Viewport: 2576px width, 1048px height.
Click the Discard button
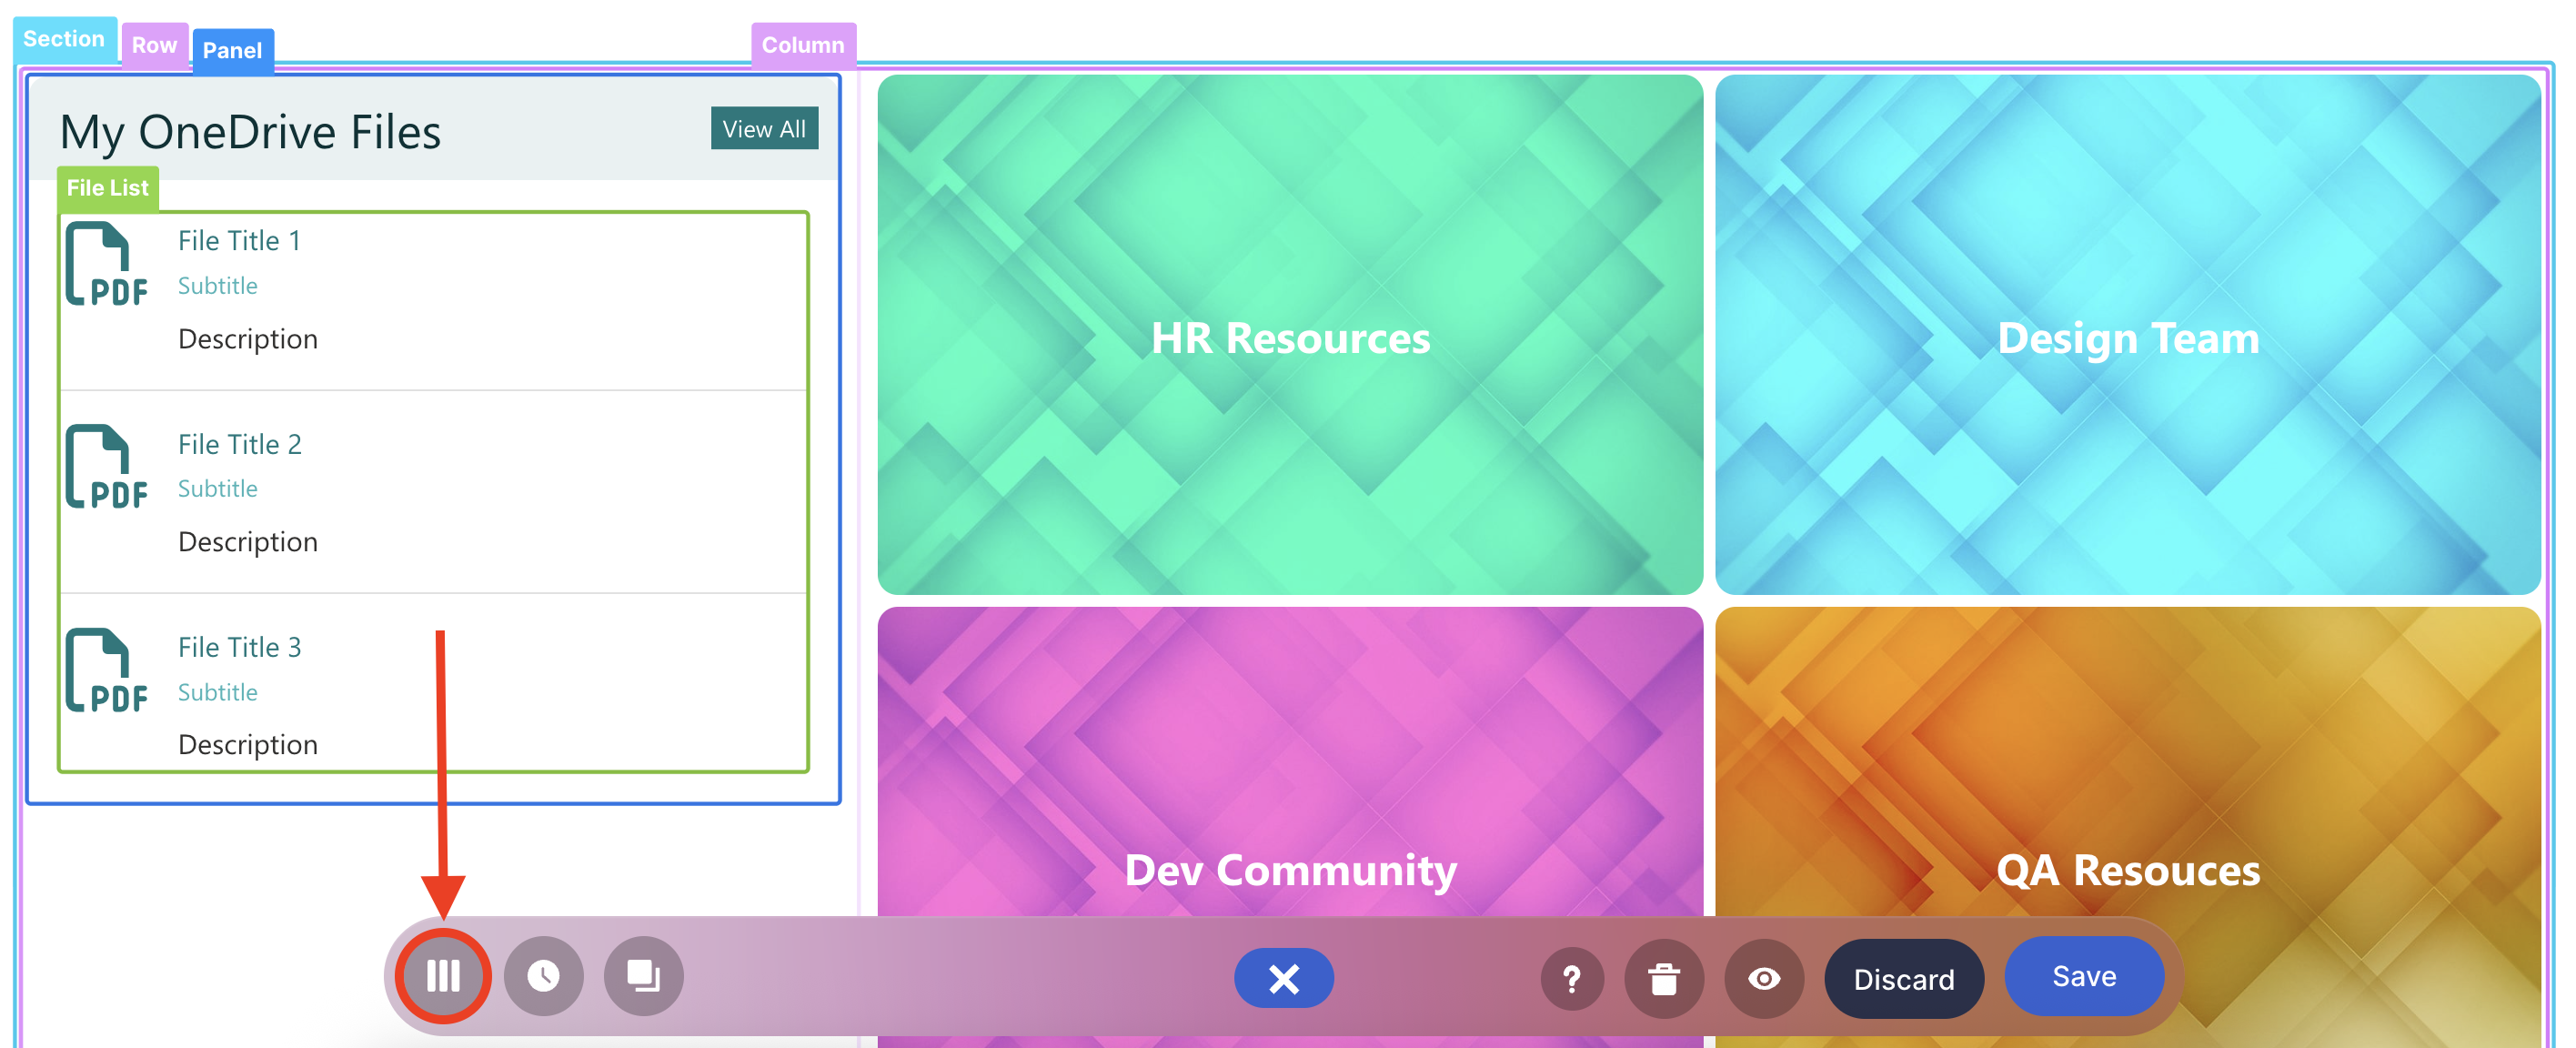[x=1903, y=978]
